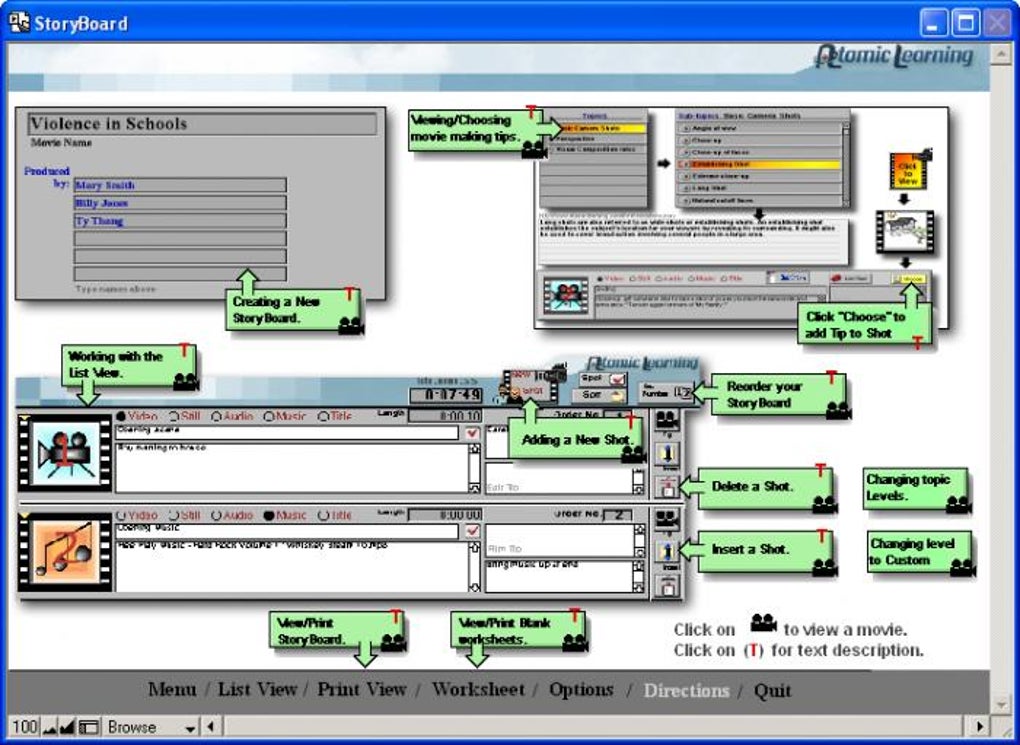Click red T on Click Choose to add Tip label
Image resolution: width=1020 pixels, height=745 pixels.
(918, 342)
